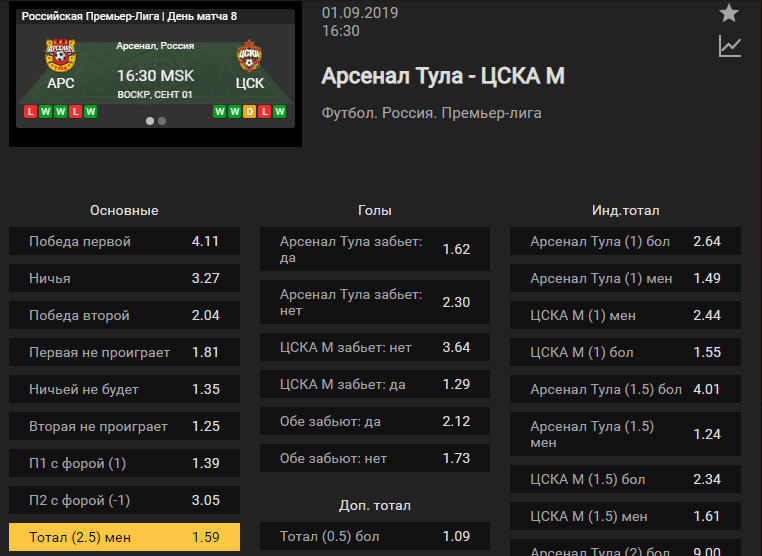Screen dimensions: 762x556
Task: Select Ничьей не будет 1.35
Action: [x=124, y=389]
